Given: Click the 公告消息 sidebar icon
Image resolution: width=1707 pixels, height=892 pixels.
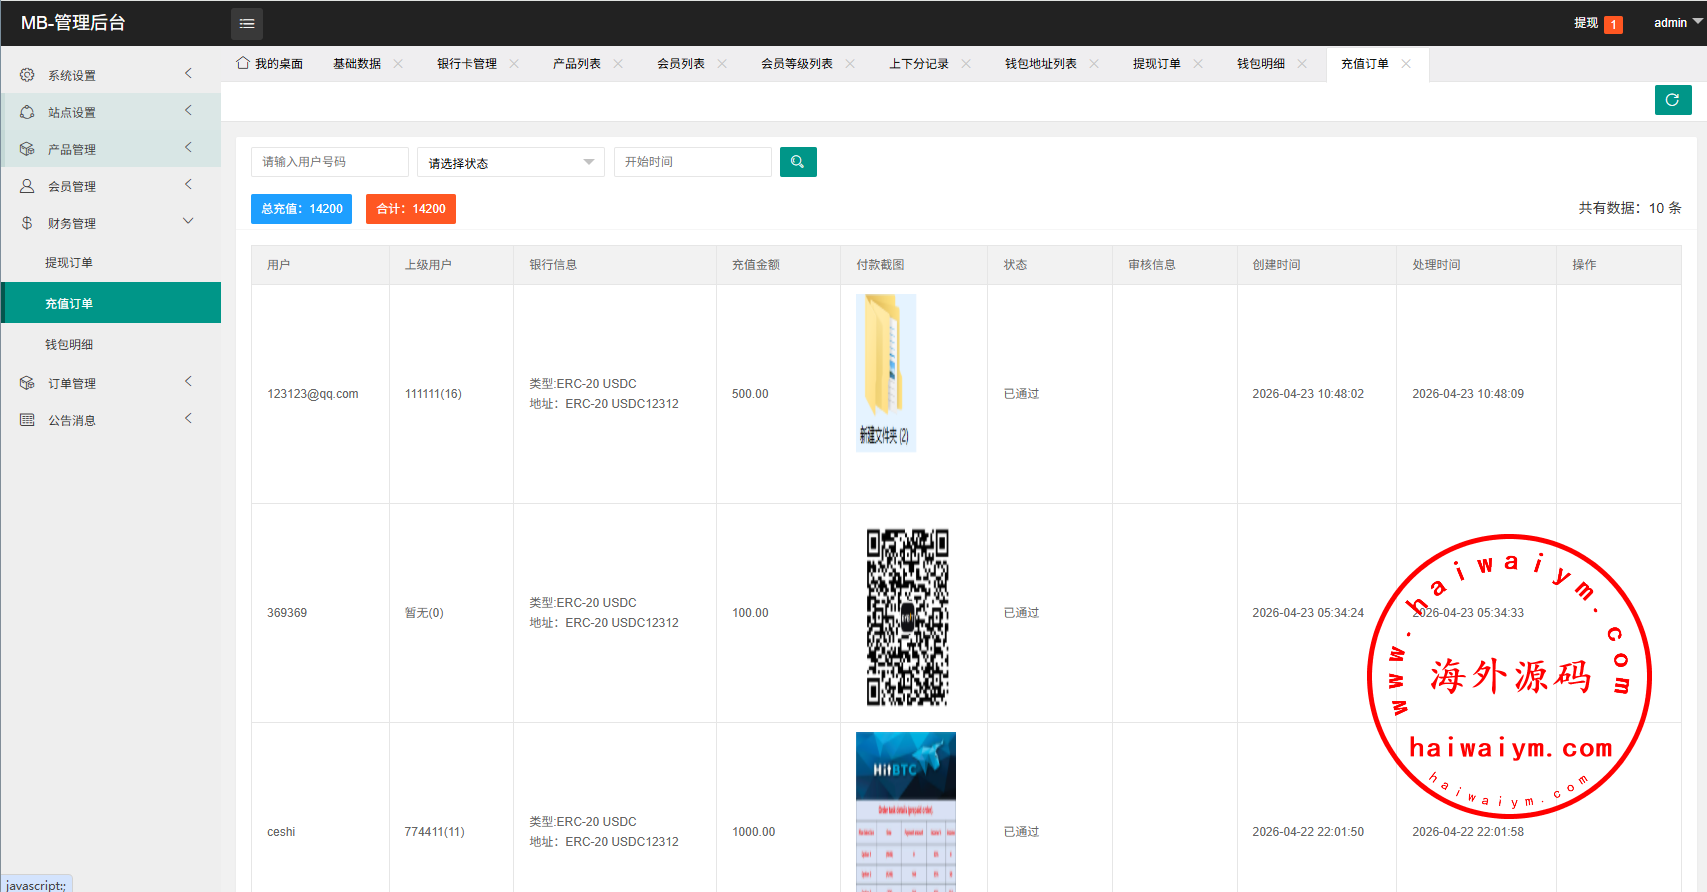Looking at the screenshot, I should [x=27, y=420].
